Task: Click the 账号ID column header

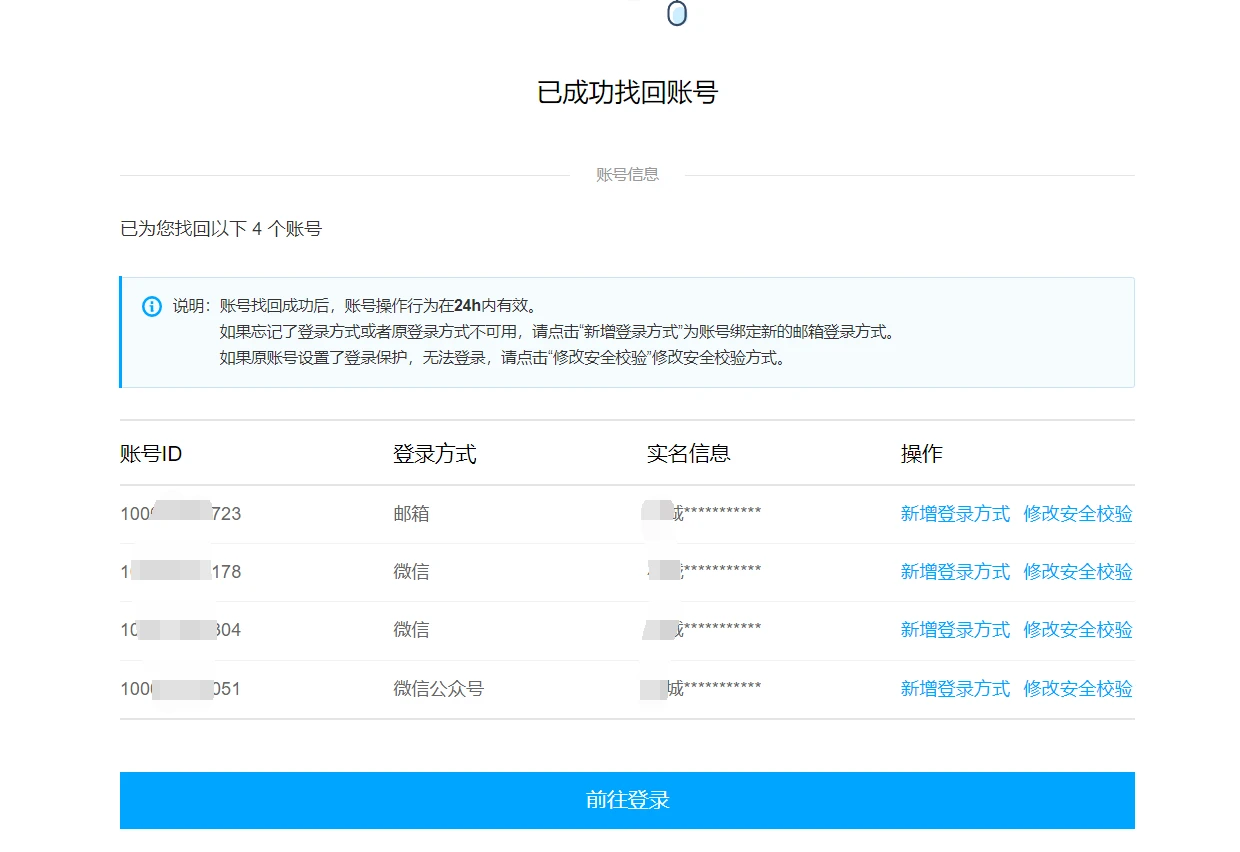Action: (151, 454)
